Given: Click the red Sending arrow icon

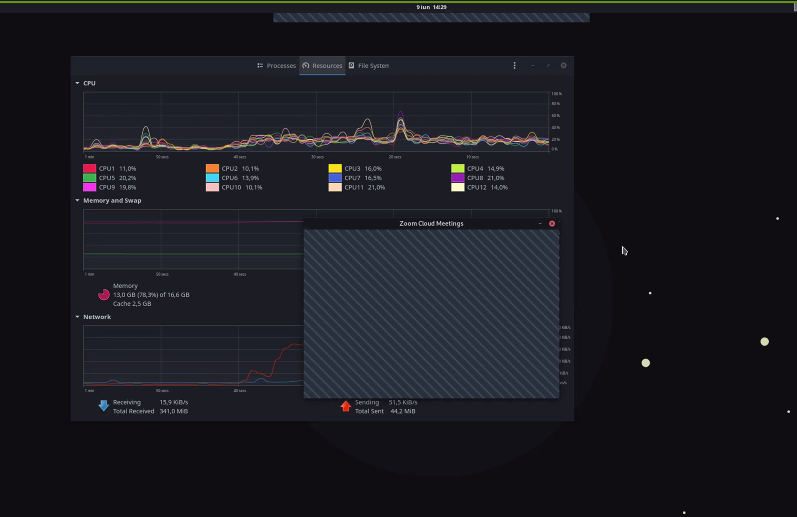Looking at the screenshot, I should point(346,406).
